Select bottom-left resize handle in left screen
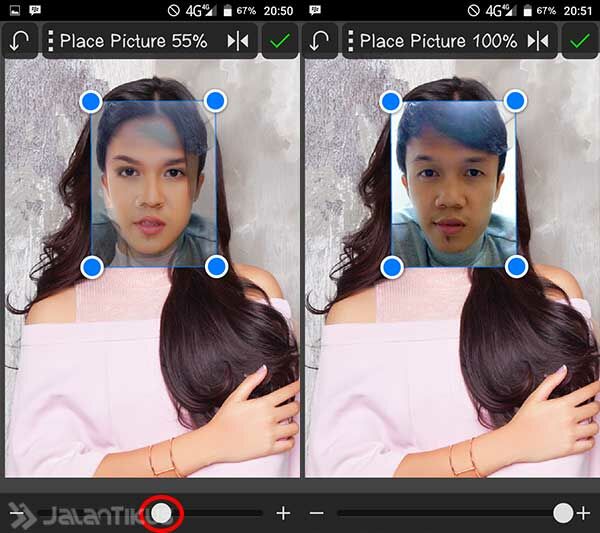The width and height of the screenshot is (600, 533). coord(92,267)
